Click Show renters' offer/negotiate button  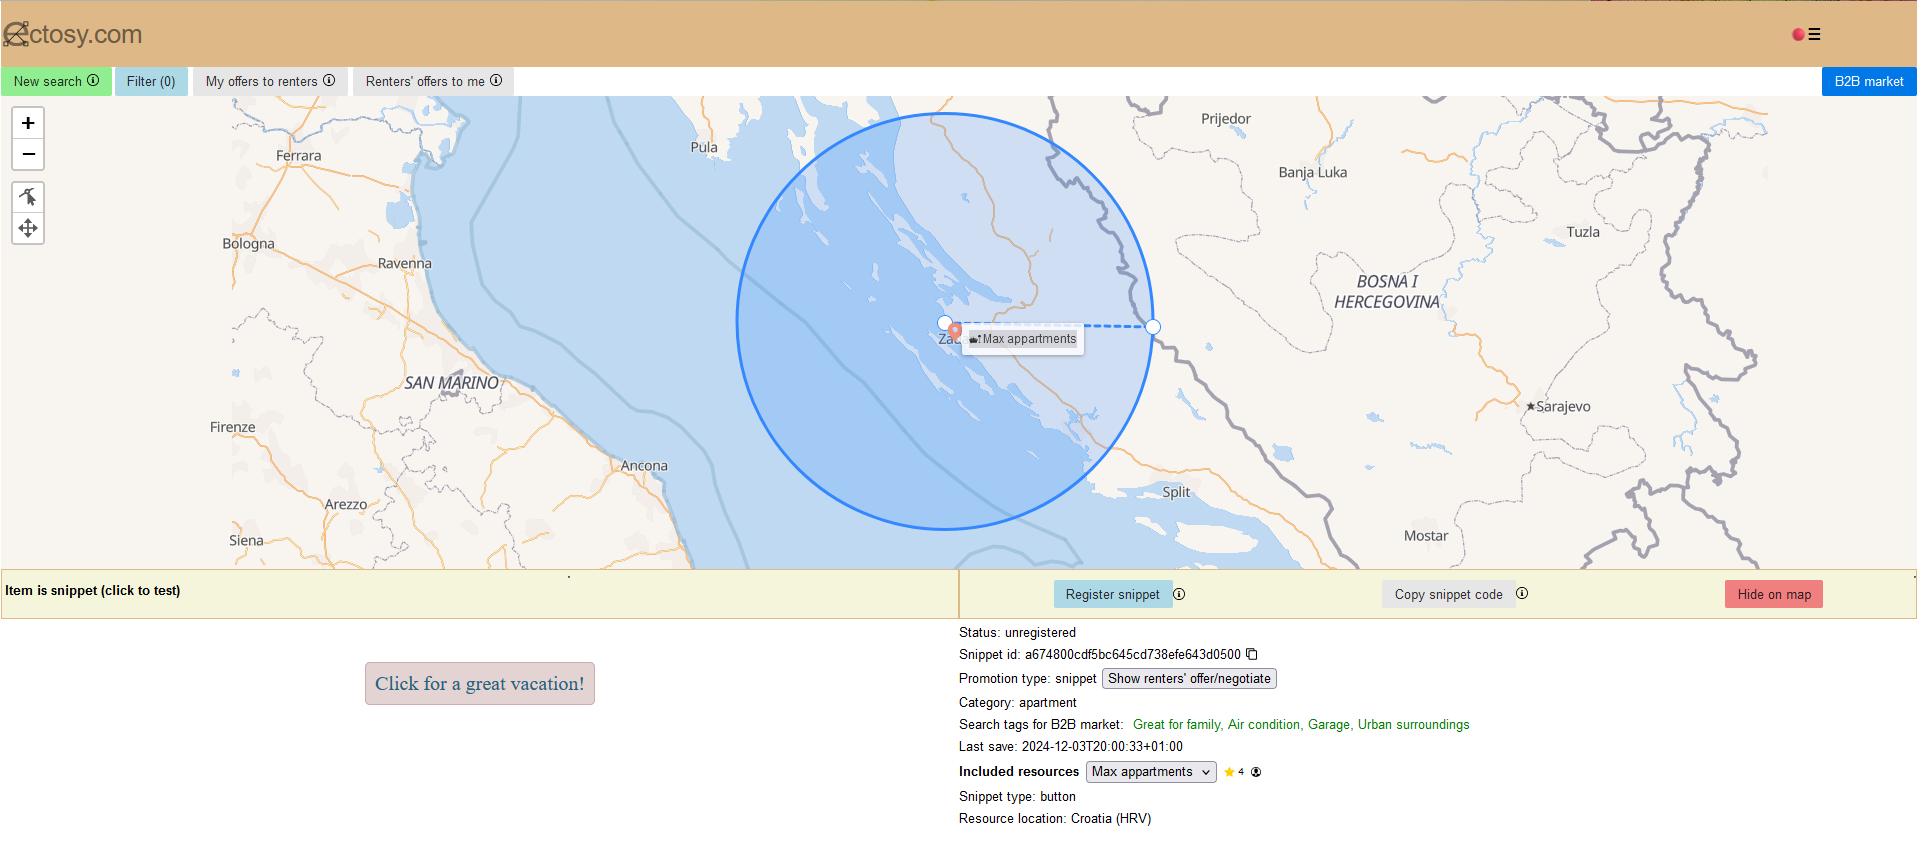click(1189, 678)
